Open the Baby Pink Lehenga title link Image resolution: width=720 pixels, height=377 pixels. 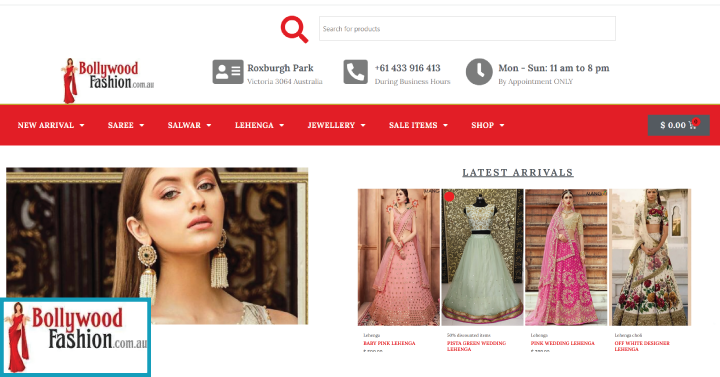pos(389,343)
